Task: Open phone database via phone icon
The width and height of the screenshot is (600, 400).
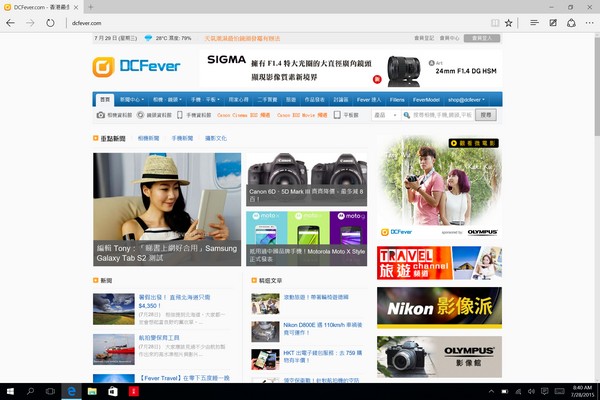Action: click(x=179, y=115)
